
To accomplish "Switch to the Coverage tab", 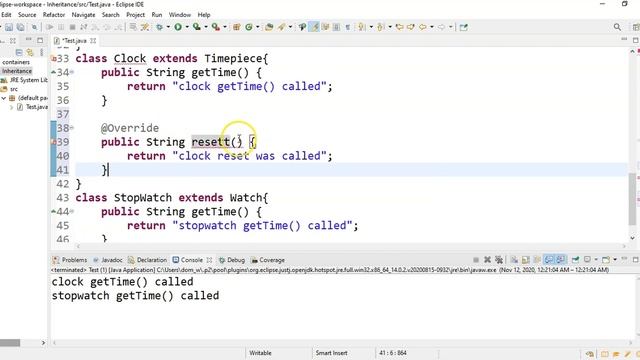I will [x=268, y=260].
